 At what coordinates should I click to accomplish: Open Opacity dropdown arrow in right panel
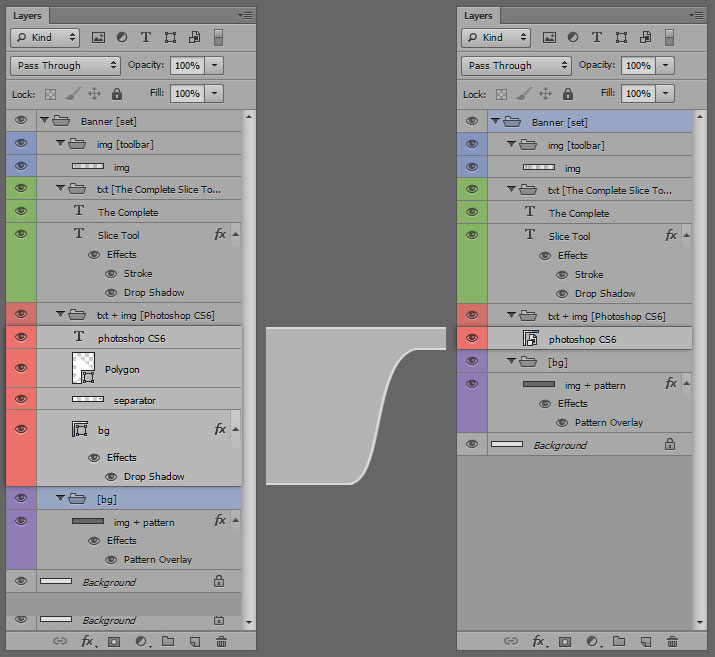666,65
